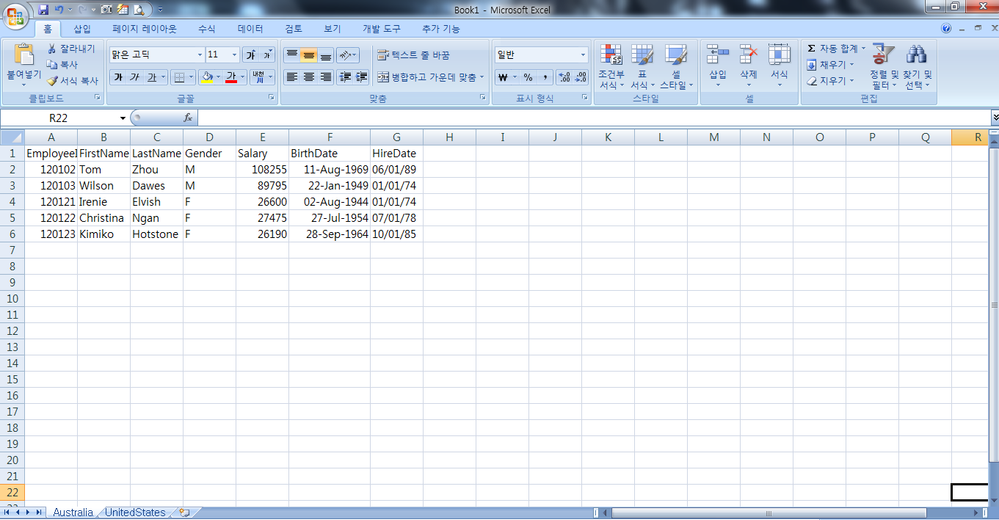Toggle align text right
Screen dimensions: 999x520
tap(326, 77)
